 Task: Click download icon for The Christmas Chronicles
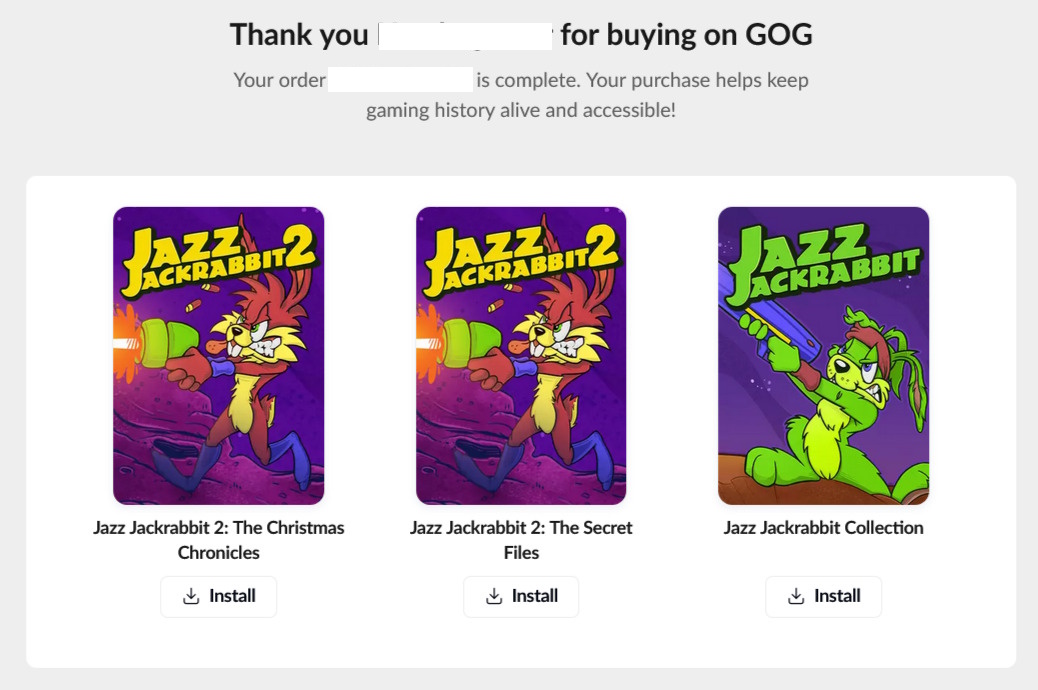pos(191,596)
